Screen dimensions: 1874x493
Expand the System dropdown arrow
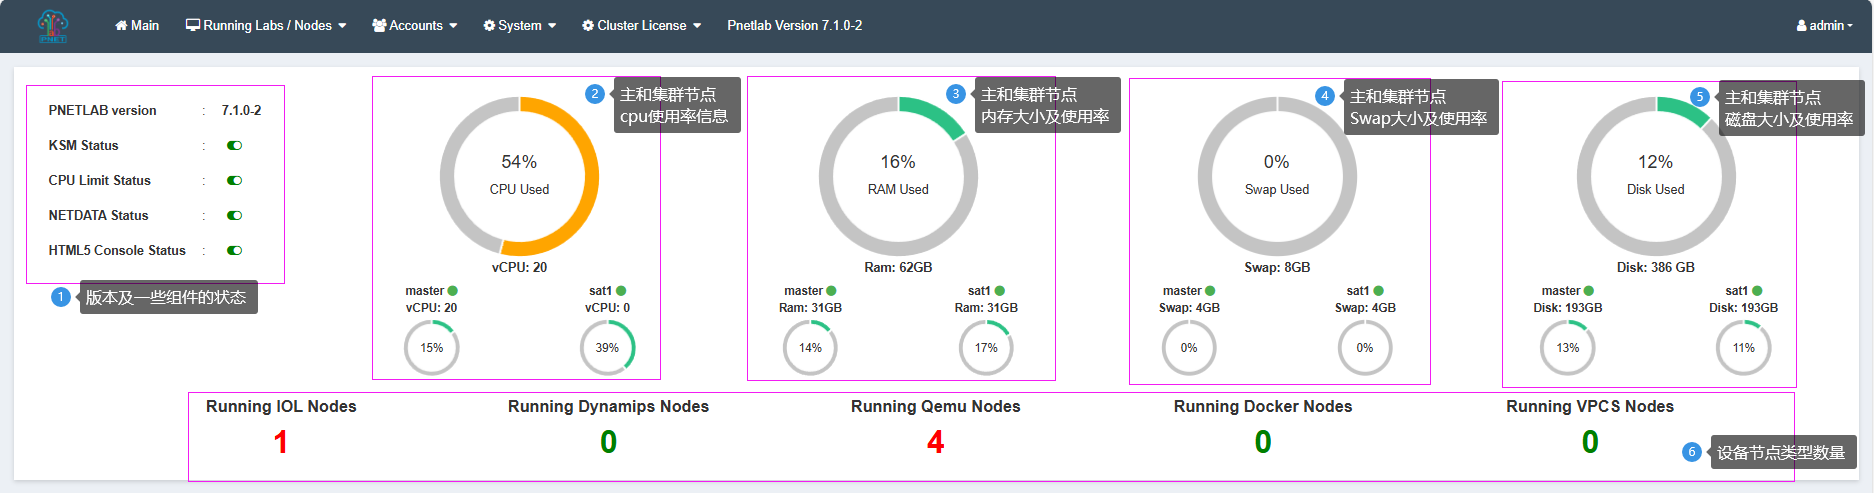coord(552,26)
